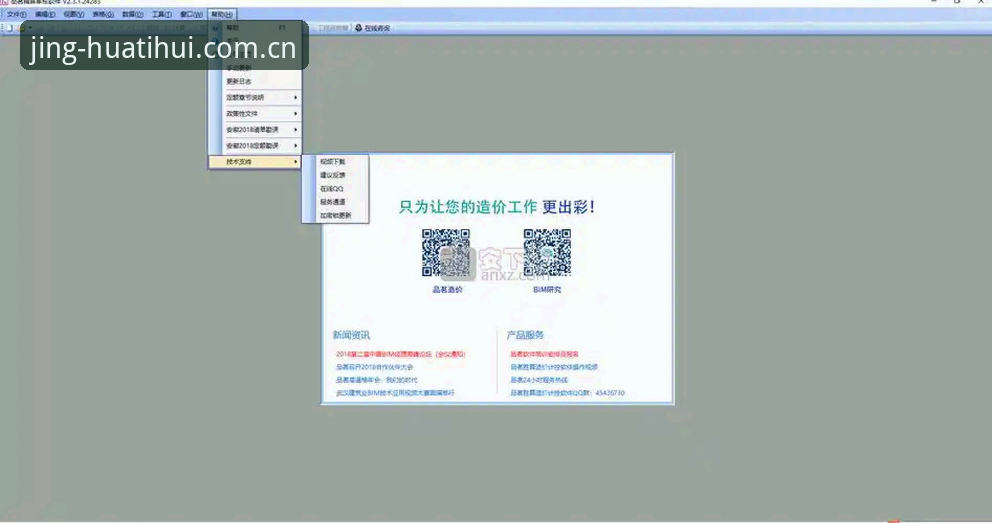Click the BIM研究 QR code

coord(547,253)
